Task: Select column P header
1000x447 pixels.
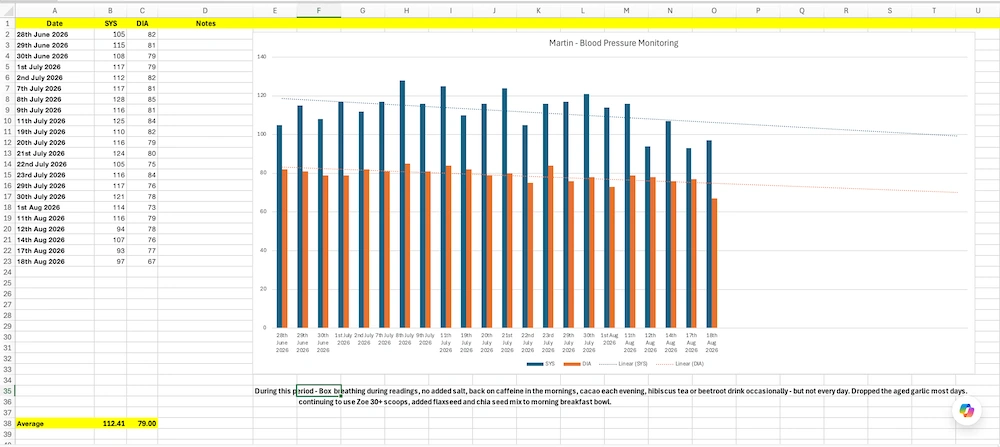Action: [758, 11]
